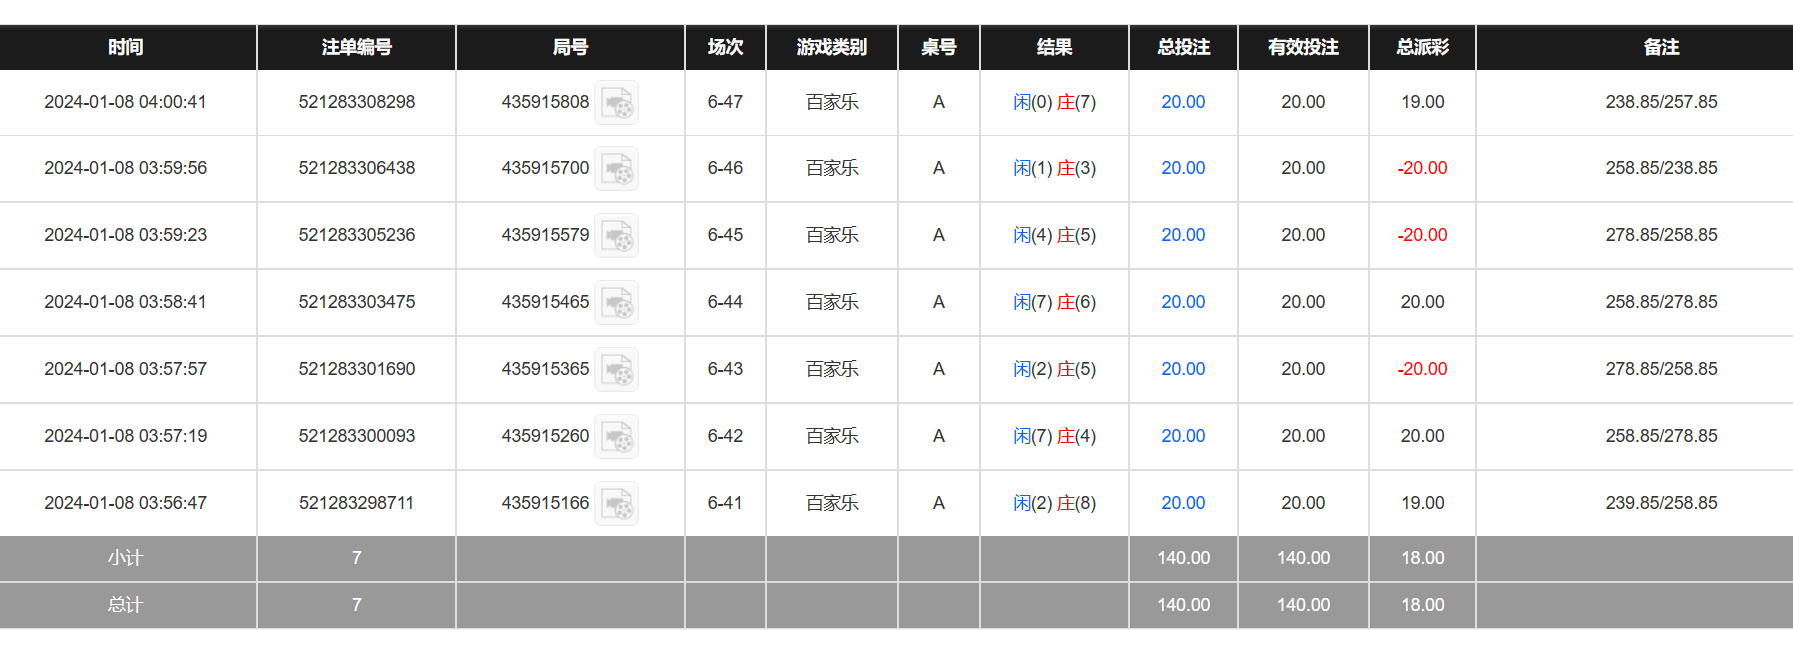
Task: Open video replay icon for round 435915700
Action: click(616, 169)
